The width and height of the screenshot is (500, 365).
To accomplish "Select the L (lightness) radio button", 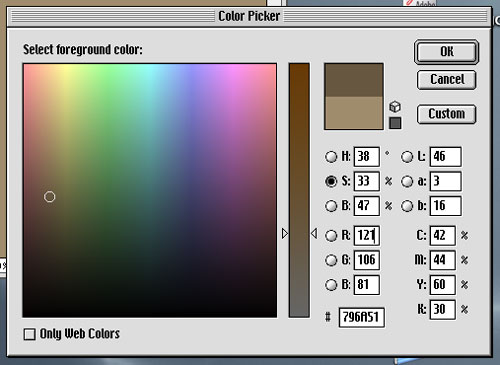I will tap(407, 156).
